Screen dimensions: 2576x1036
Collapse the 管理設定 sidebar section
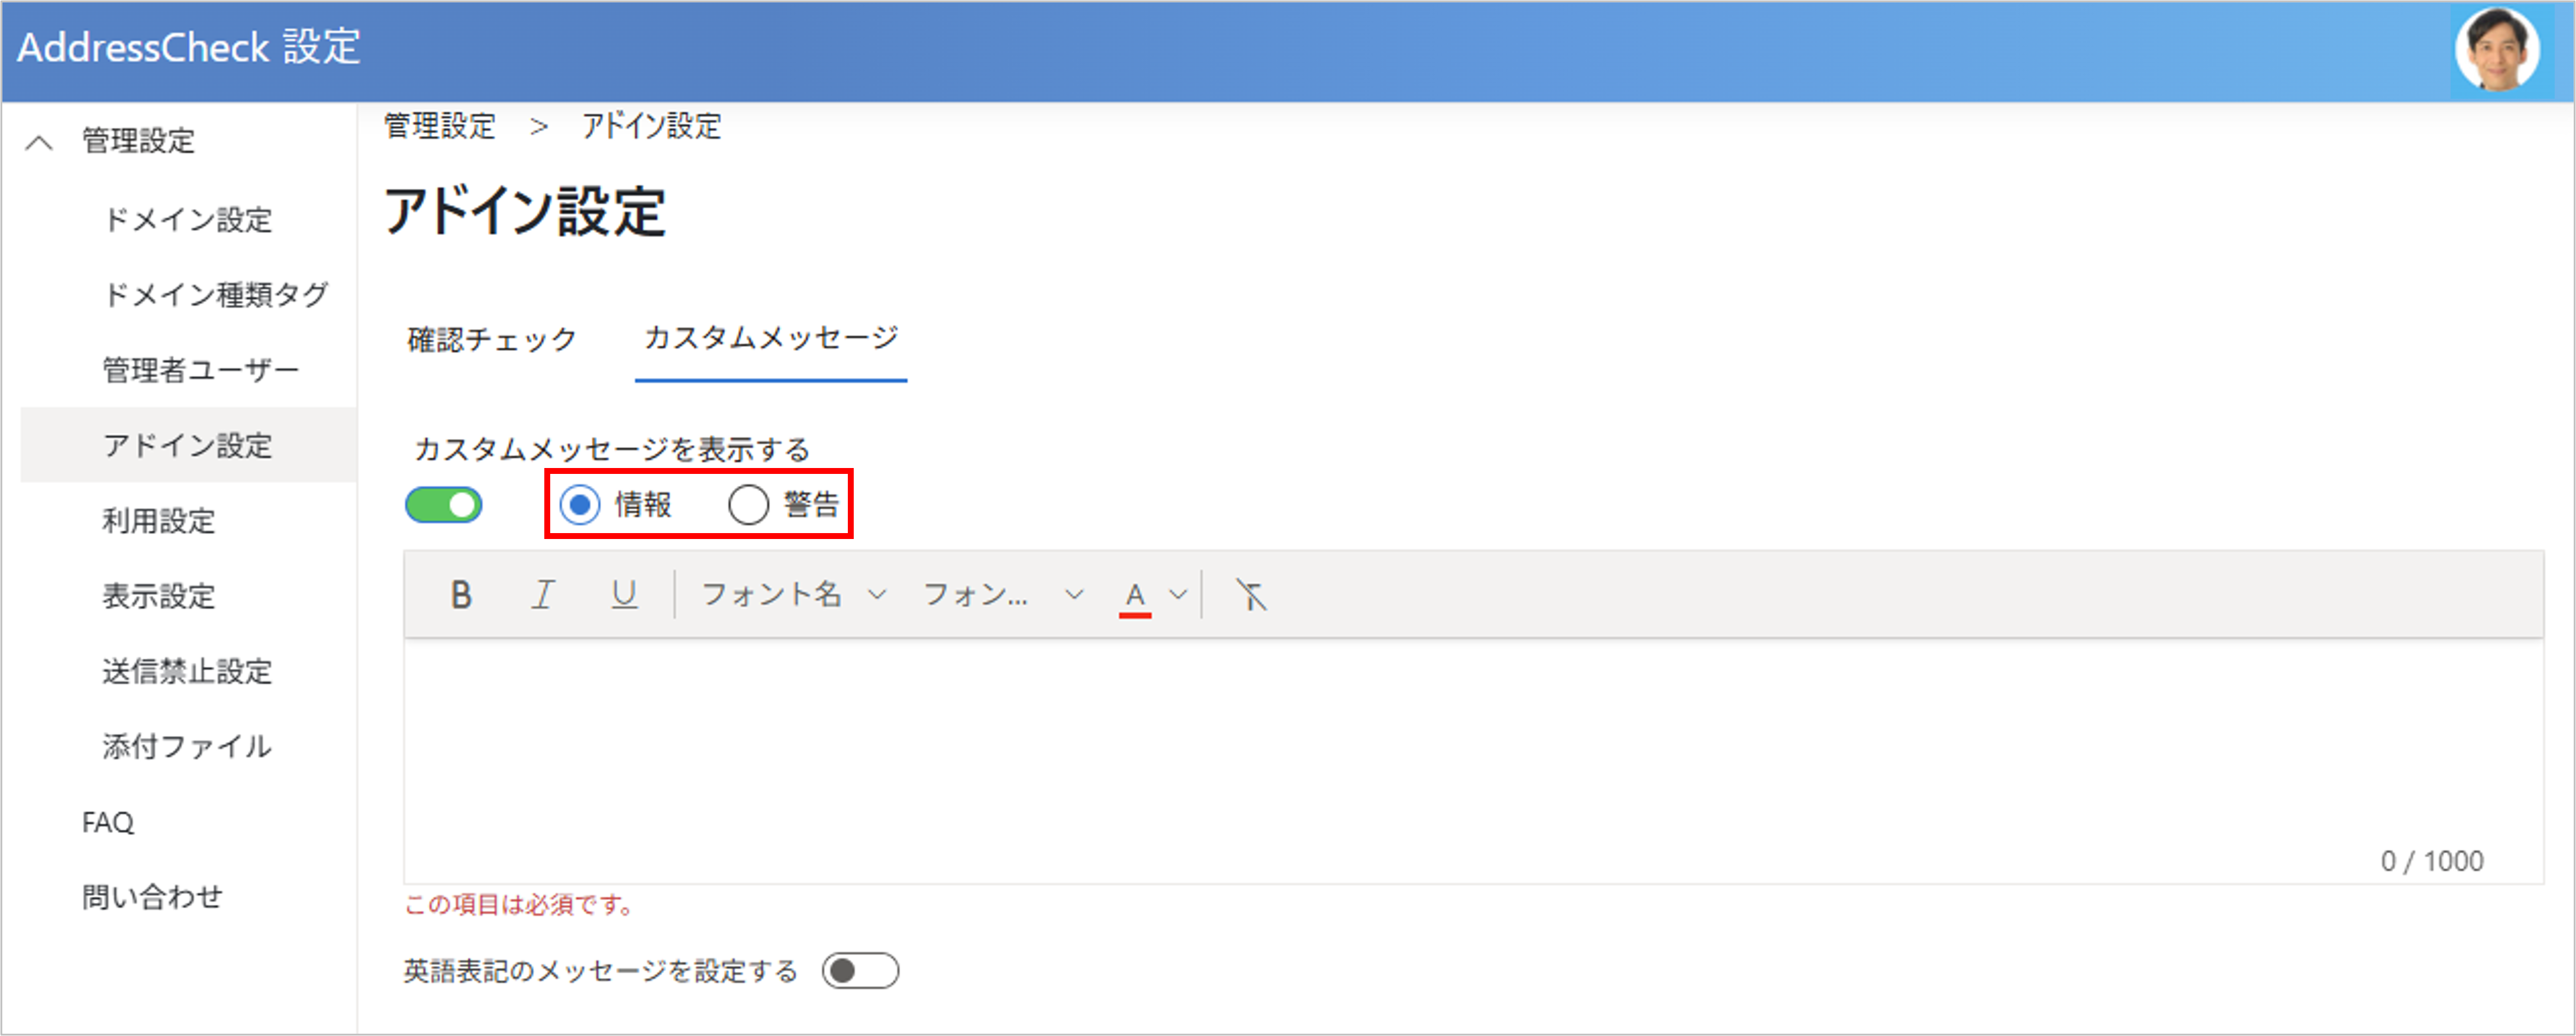(x=39, y=142)
